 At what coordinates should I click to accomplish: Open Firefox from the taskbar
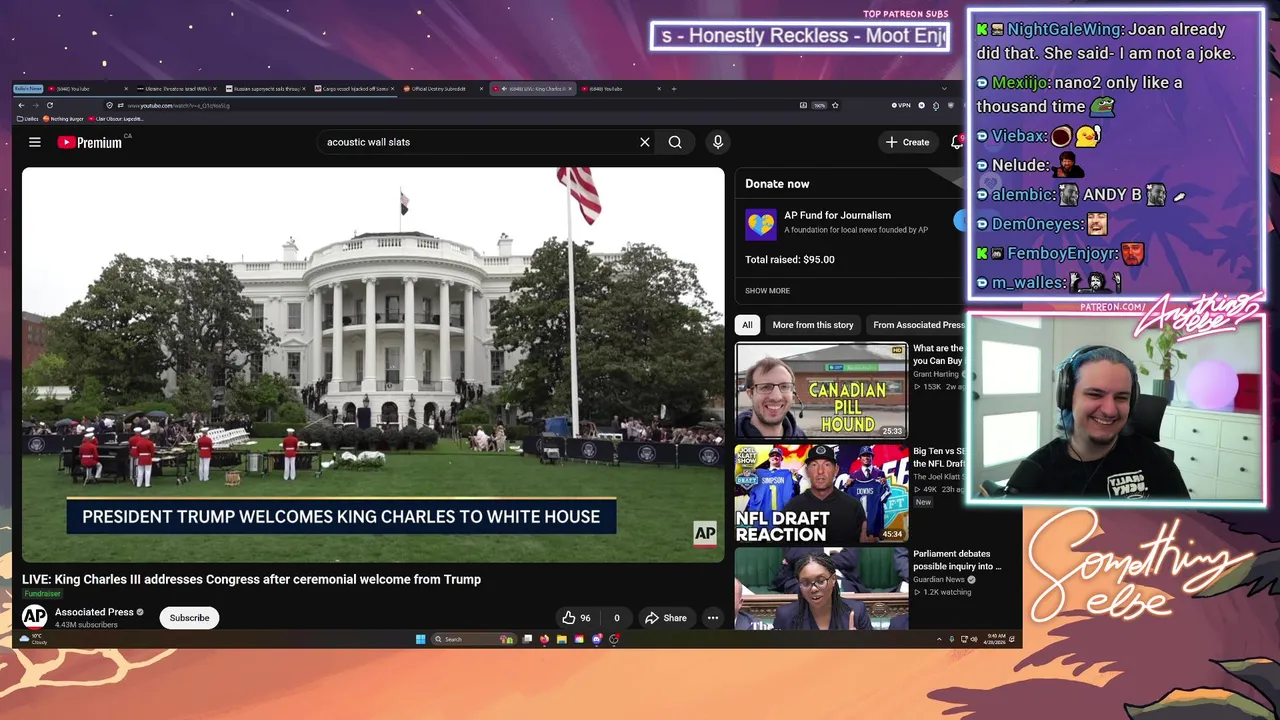point(544,639)
